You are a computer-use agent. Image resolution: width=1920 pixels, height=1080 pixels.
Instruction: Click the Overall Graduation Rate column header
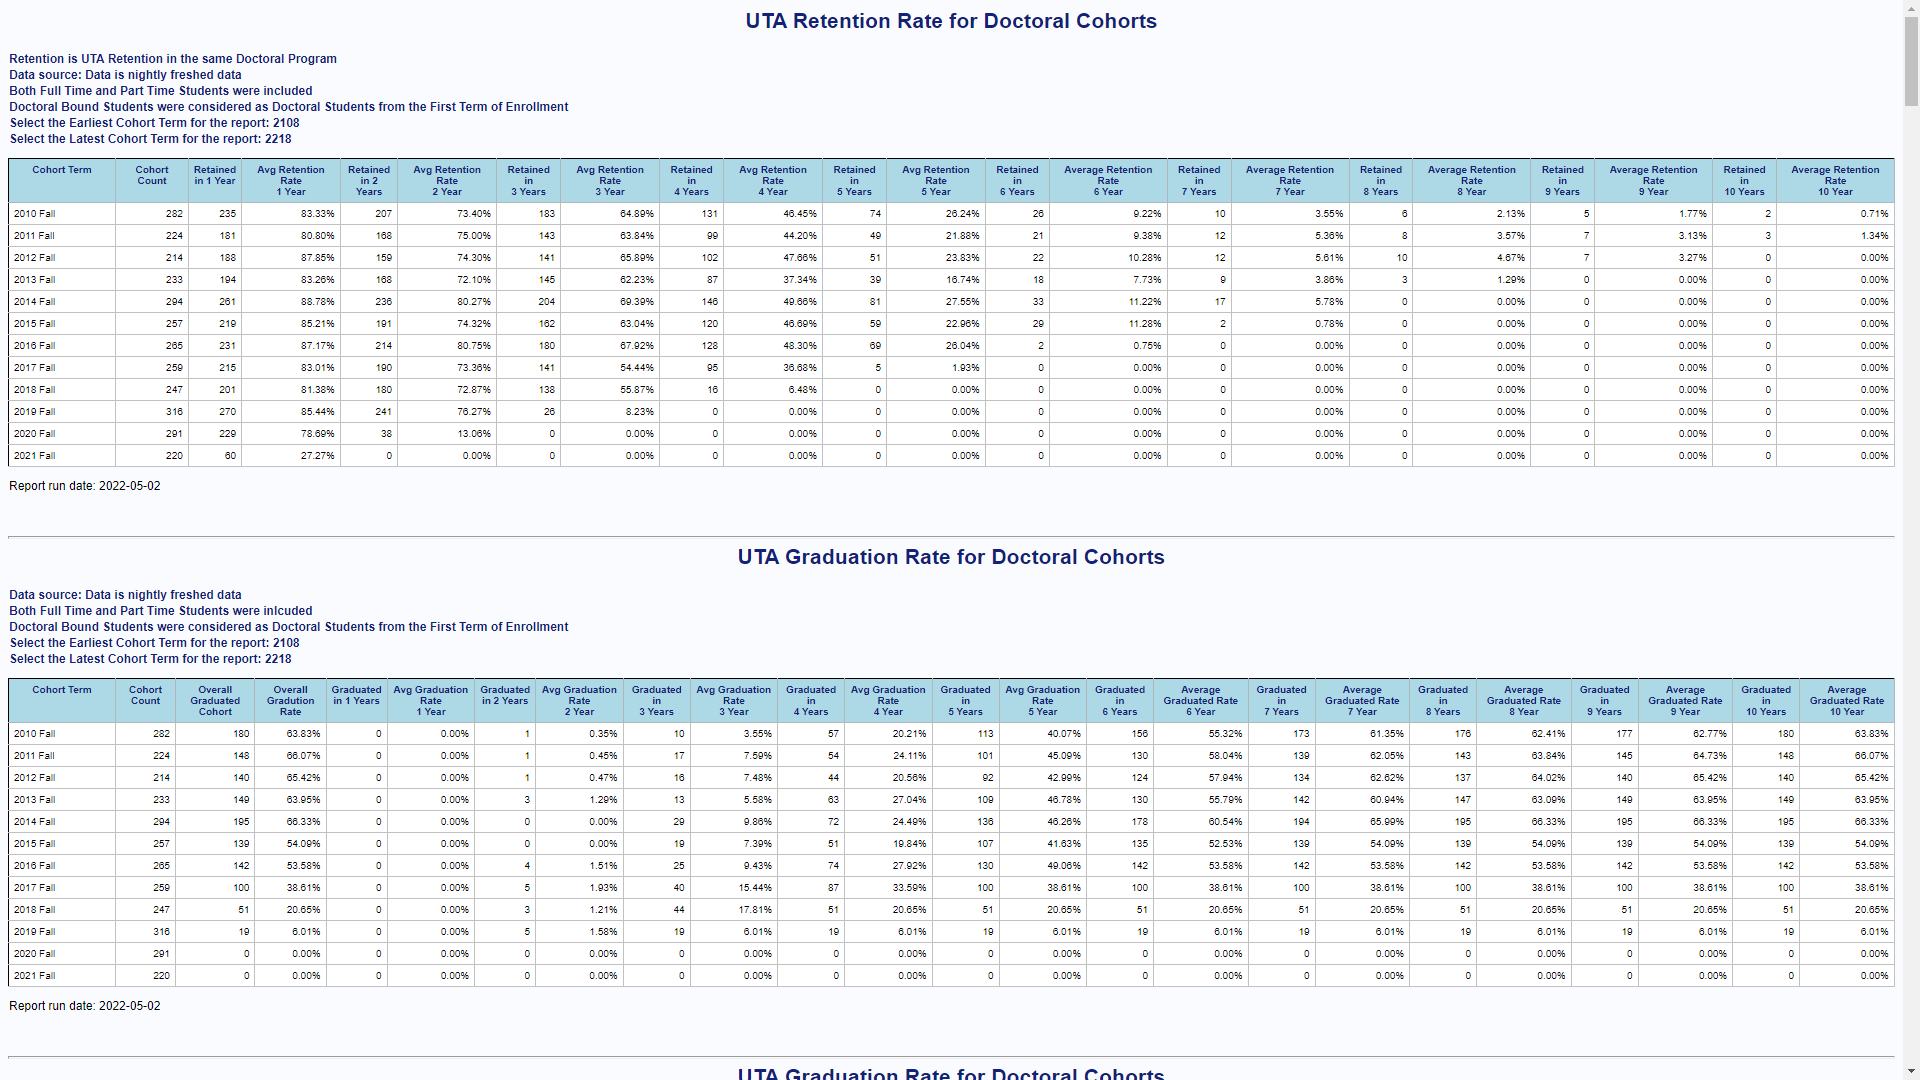[291, 701]
